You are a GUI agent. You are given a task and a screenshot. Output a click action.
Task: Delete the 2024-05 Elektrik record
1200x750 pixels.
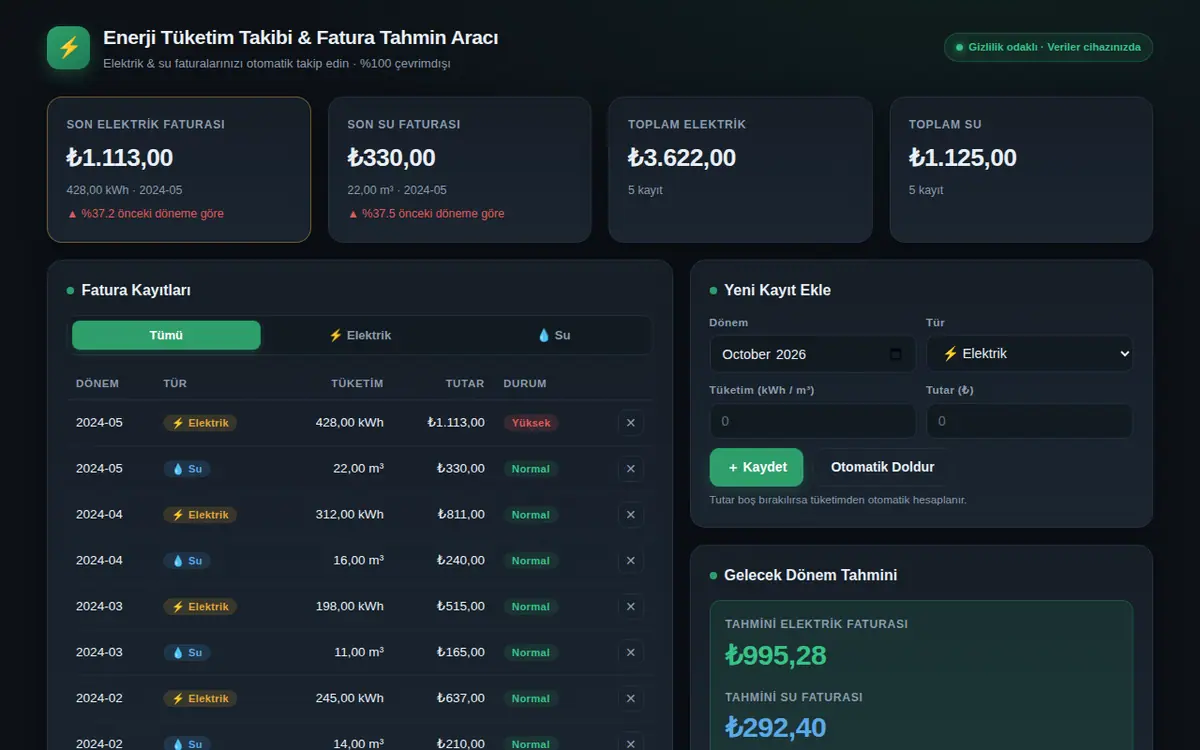[x=630, y=423]
